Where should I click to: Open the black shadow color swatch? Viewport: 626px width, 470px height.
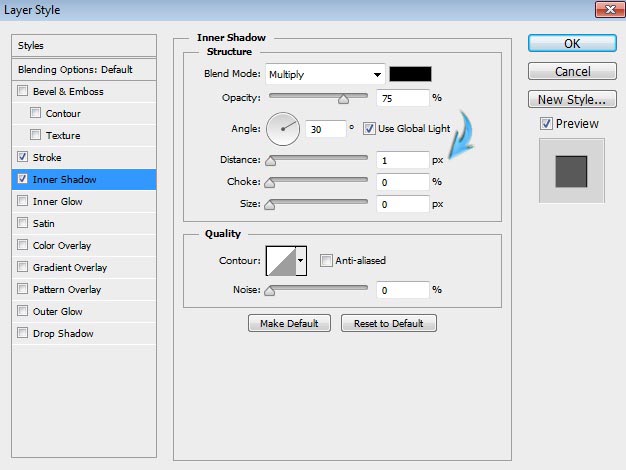click(410, 74)
